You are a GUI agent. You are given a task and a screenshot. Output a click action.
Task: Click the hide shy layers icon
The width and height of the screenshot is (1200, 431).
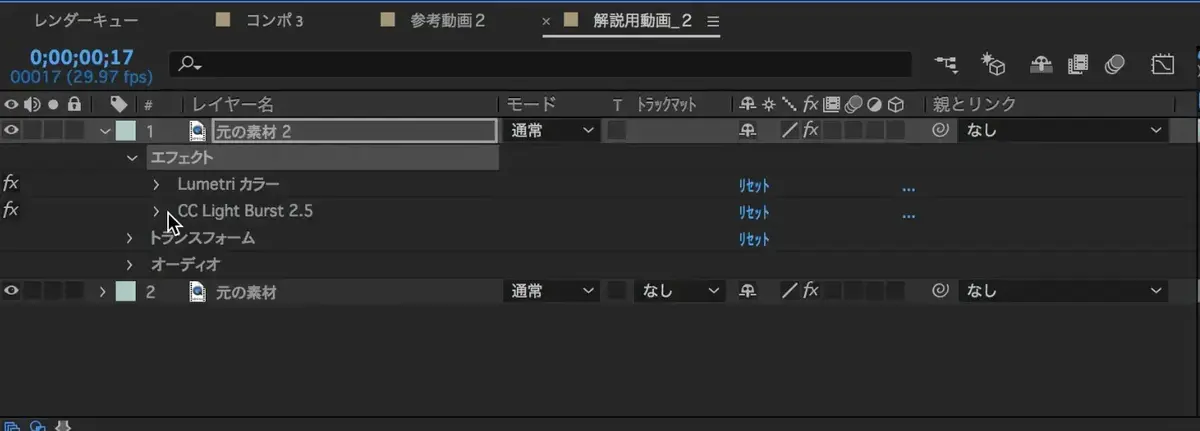[1041, 65]
